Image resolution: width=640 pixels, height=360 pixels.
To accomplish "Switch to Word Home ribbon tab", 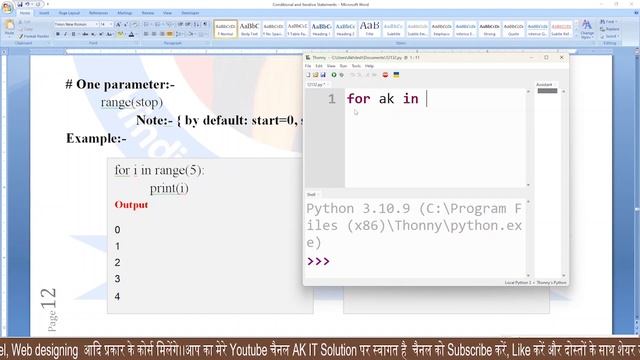I will (x=25, y=13).
